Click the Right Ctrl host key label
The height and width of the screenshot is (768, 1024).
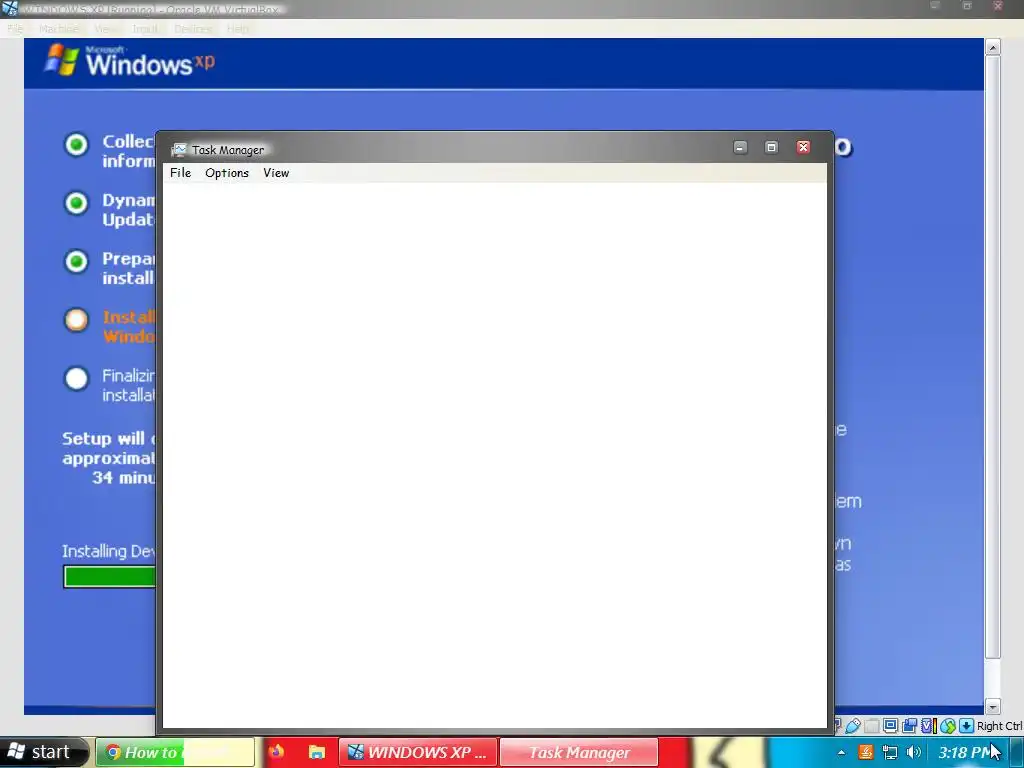[x=999, y=726]
